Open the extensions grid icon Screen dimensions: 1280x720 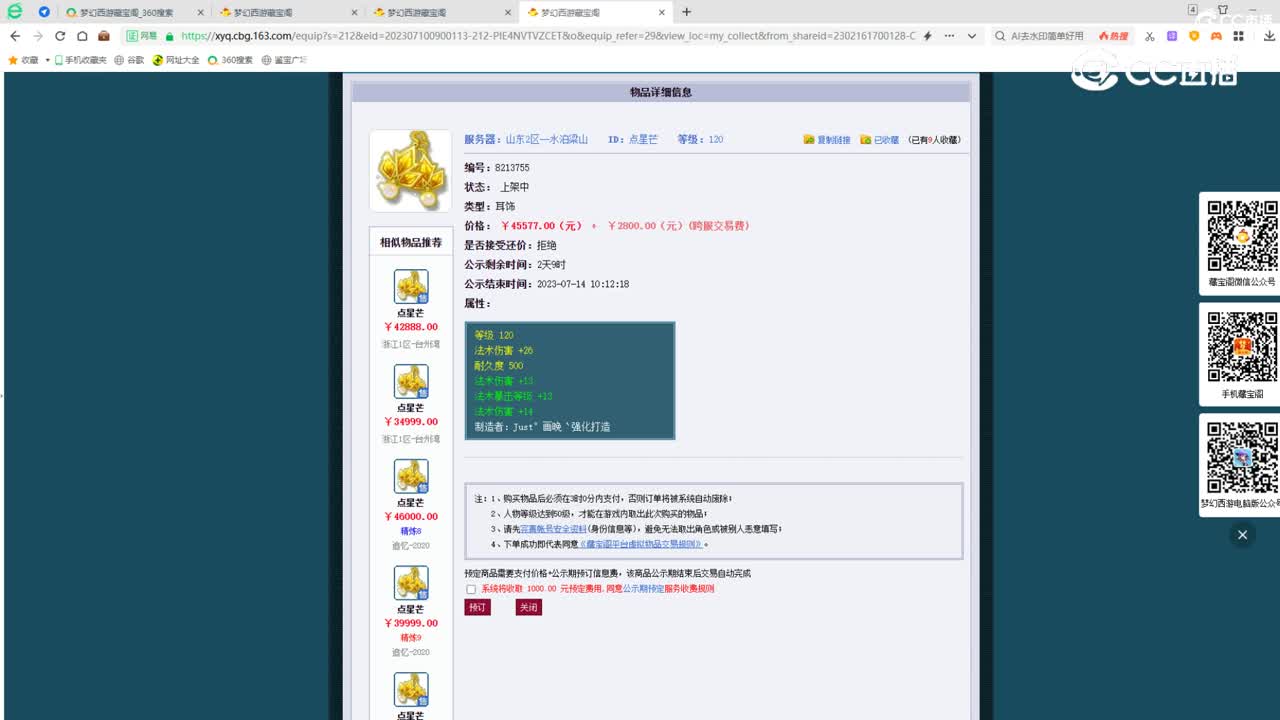click(1238, 36)
